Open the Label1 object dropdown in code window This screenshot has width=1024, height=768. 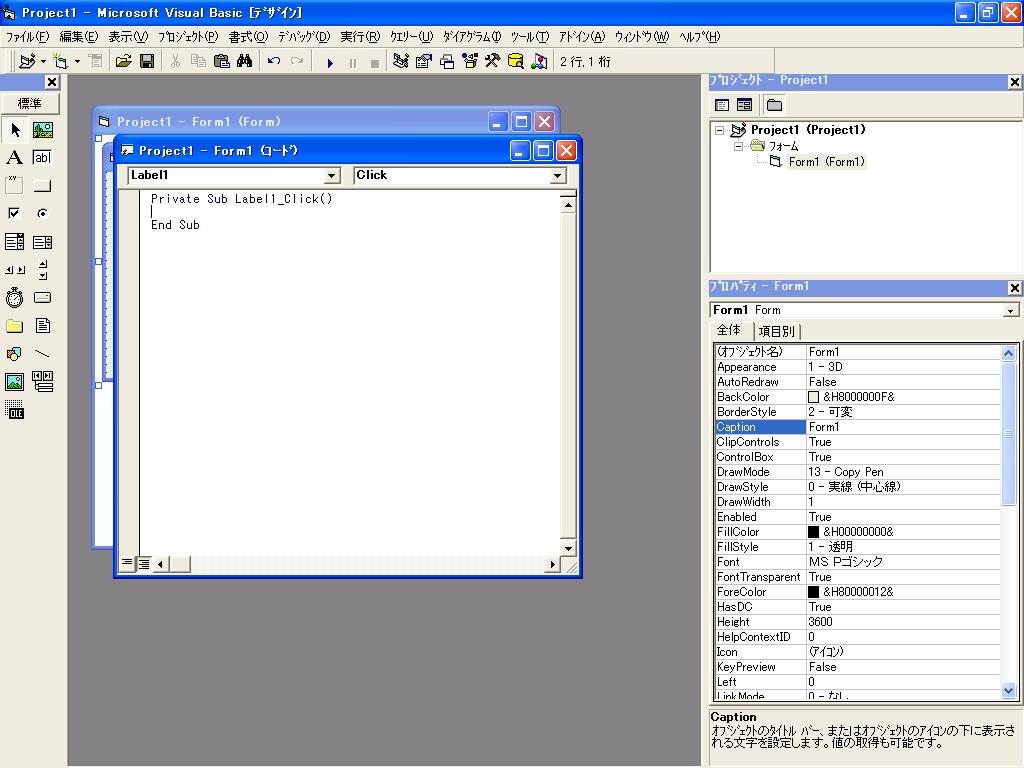click(x=332, y=176)
